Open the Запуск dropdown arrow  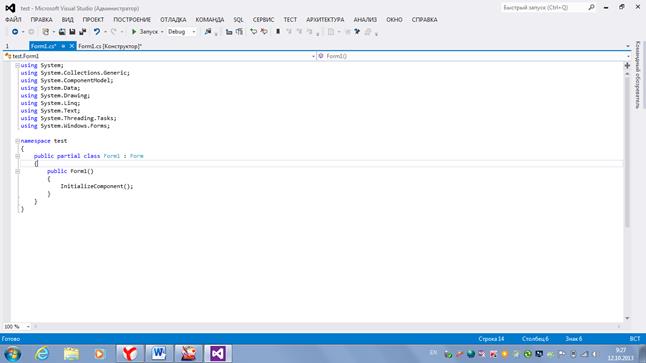point(162,32)
